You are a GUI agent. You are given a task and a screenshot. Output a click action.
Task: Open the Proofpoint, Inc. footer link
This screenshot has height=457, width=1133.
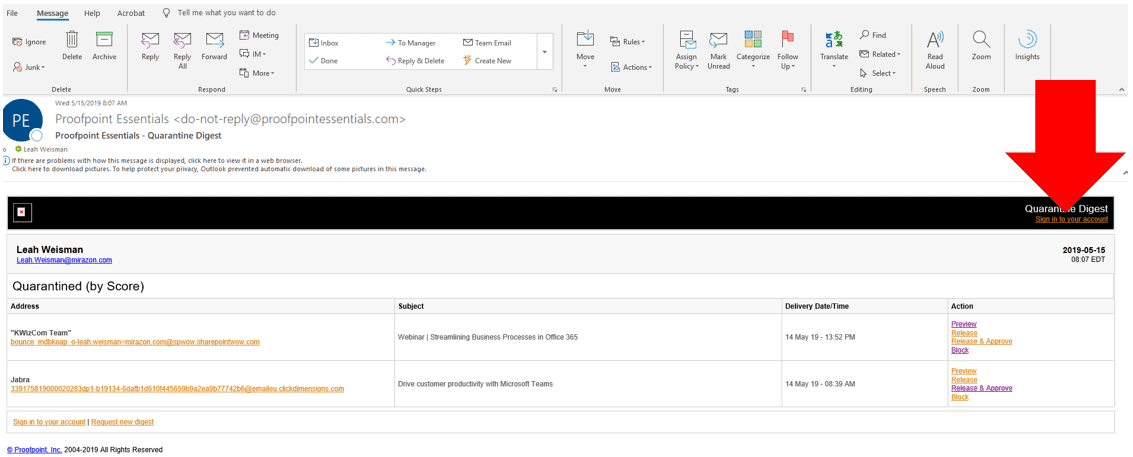[x=35, y=450]
